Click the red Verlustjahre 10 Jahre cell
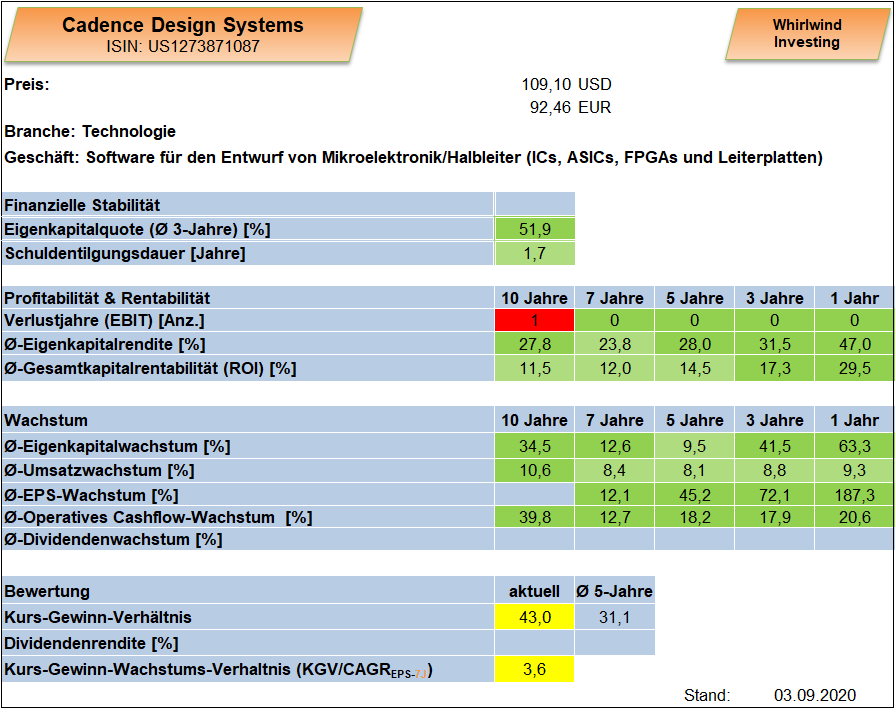Image resolution: width=895 pixels, height=709 pixels. point(534,320)
